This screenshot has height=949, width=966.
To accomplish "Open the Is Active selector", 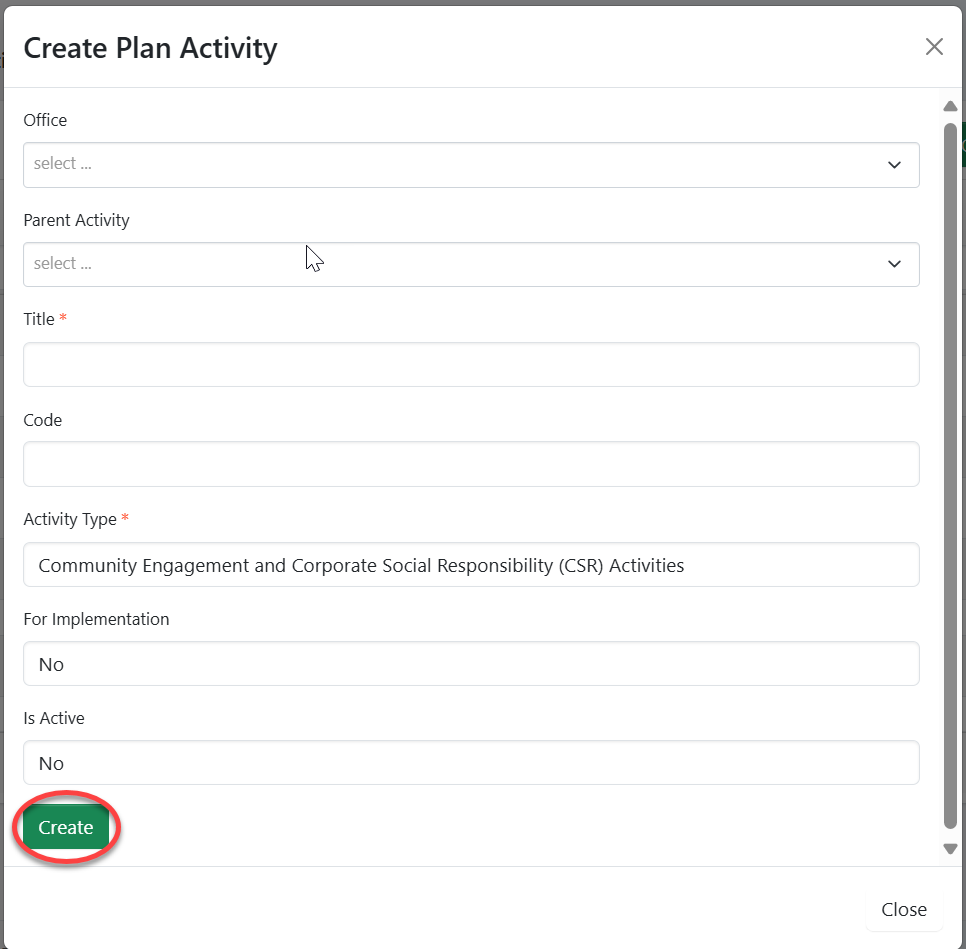I will [471, 763].
